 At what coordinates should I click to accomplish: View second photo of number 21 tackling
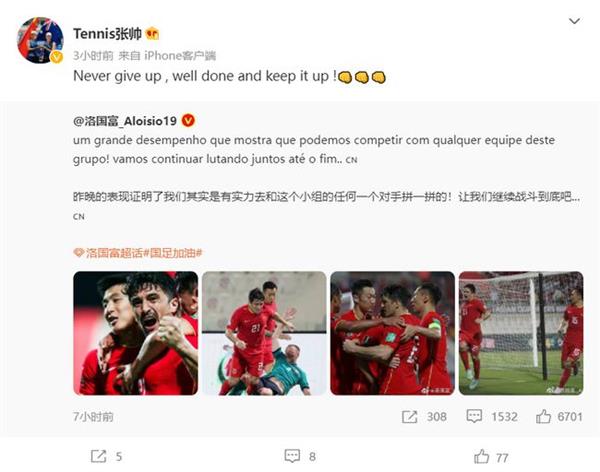[264, 333]
